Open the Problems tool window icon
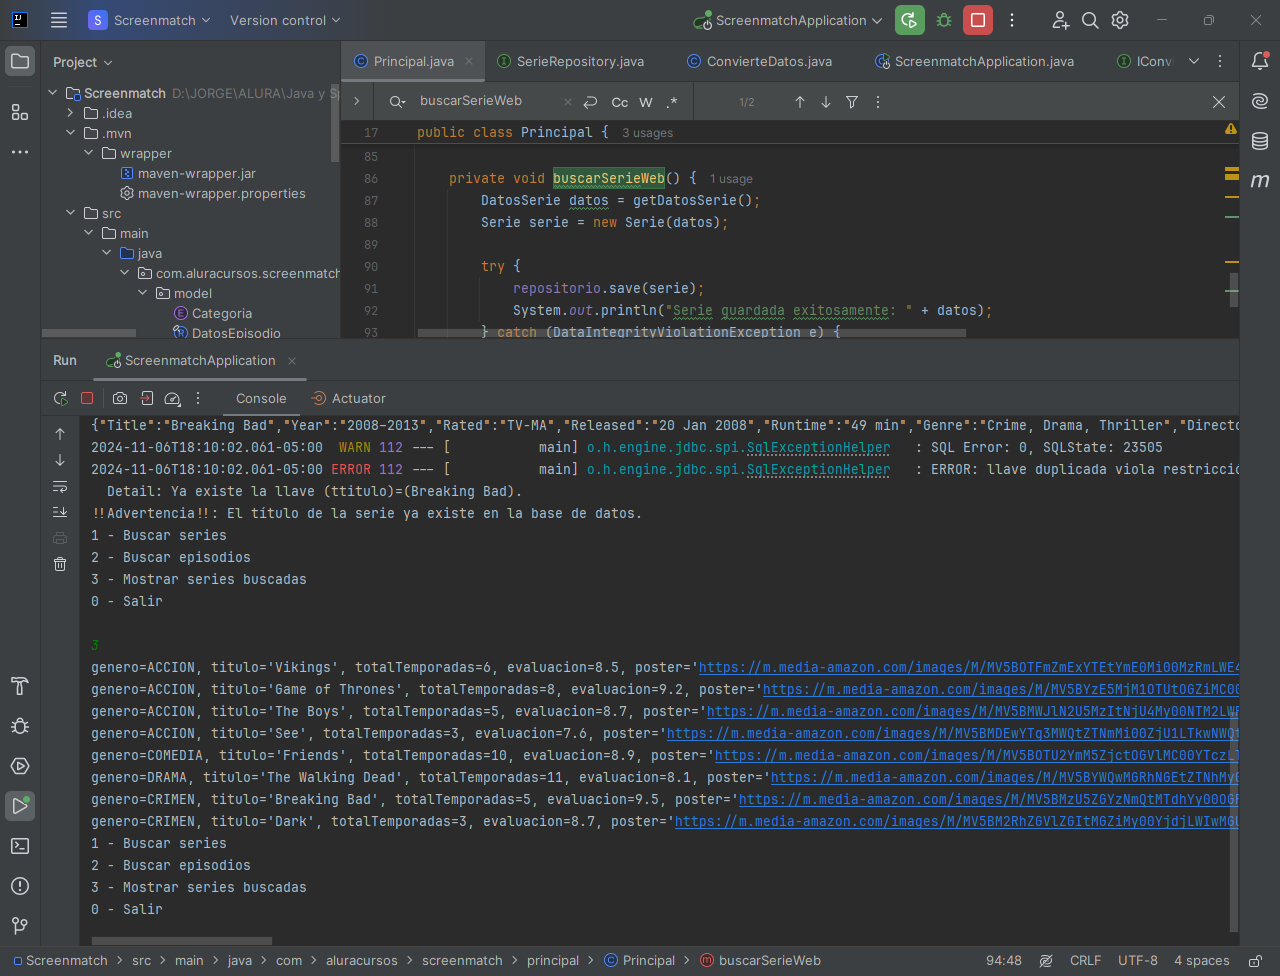Image resolution: width=1280 pixels, height=976 pixels. tap(20, 886)
